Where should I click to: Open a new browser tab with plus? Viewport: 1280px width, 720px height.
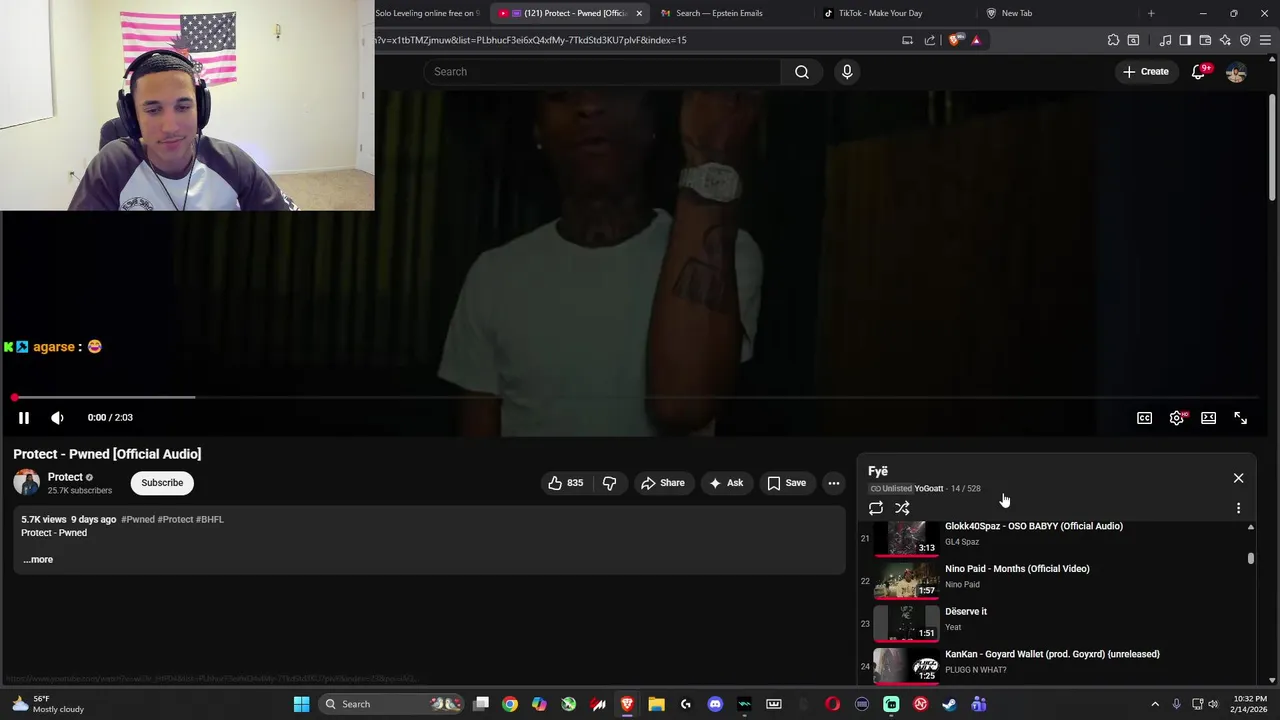[1151, 13]
